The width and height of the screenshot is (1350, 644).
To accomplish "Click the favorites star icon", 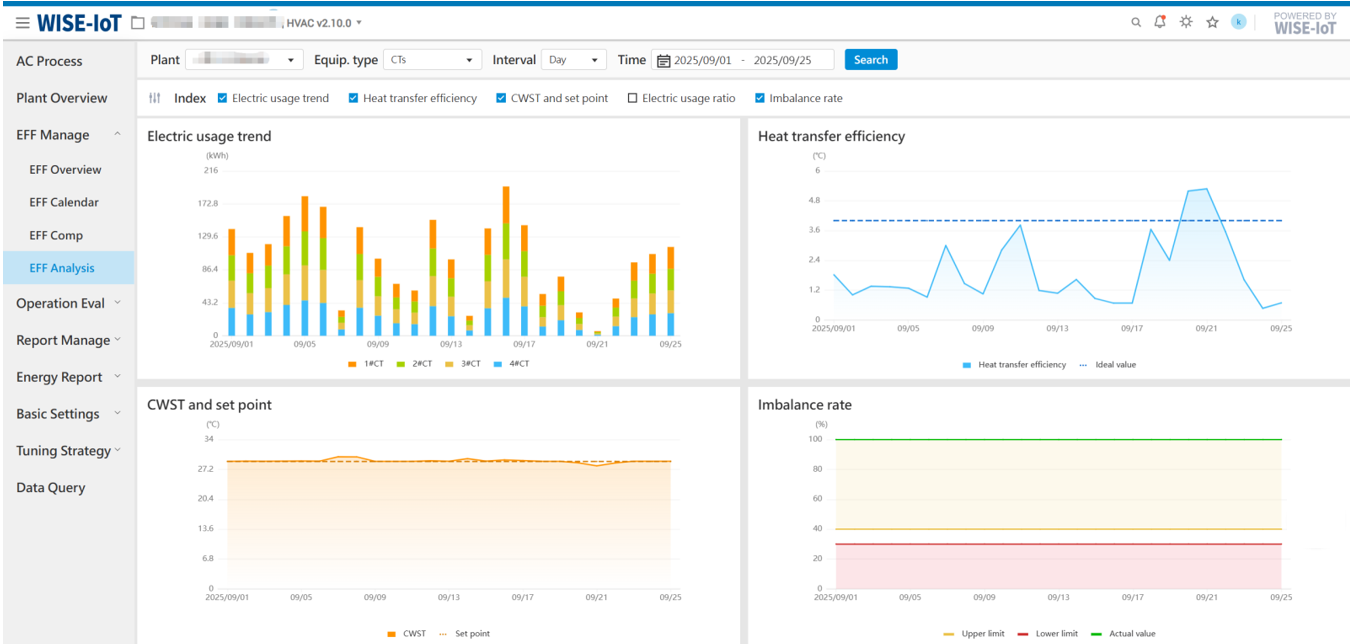I will point(1212,22).
